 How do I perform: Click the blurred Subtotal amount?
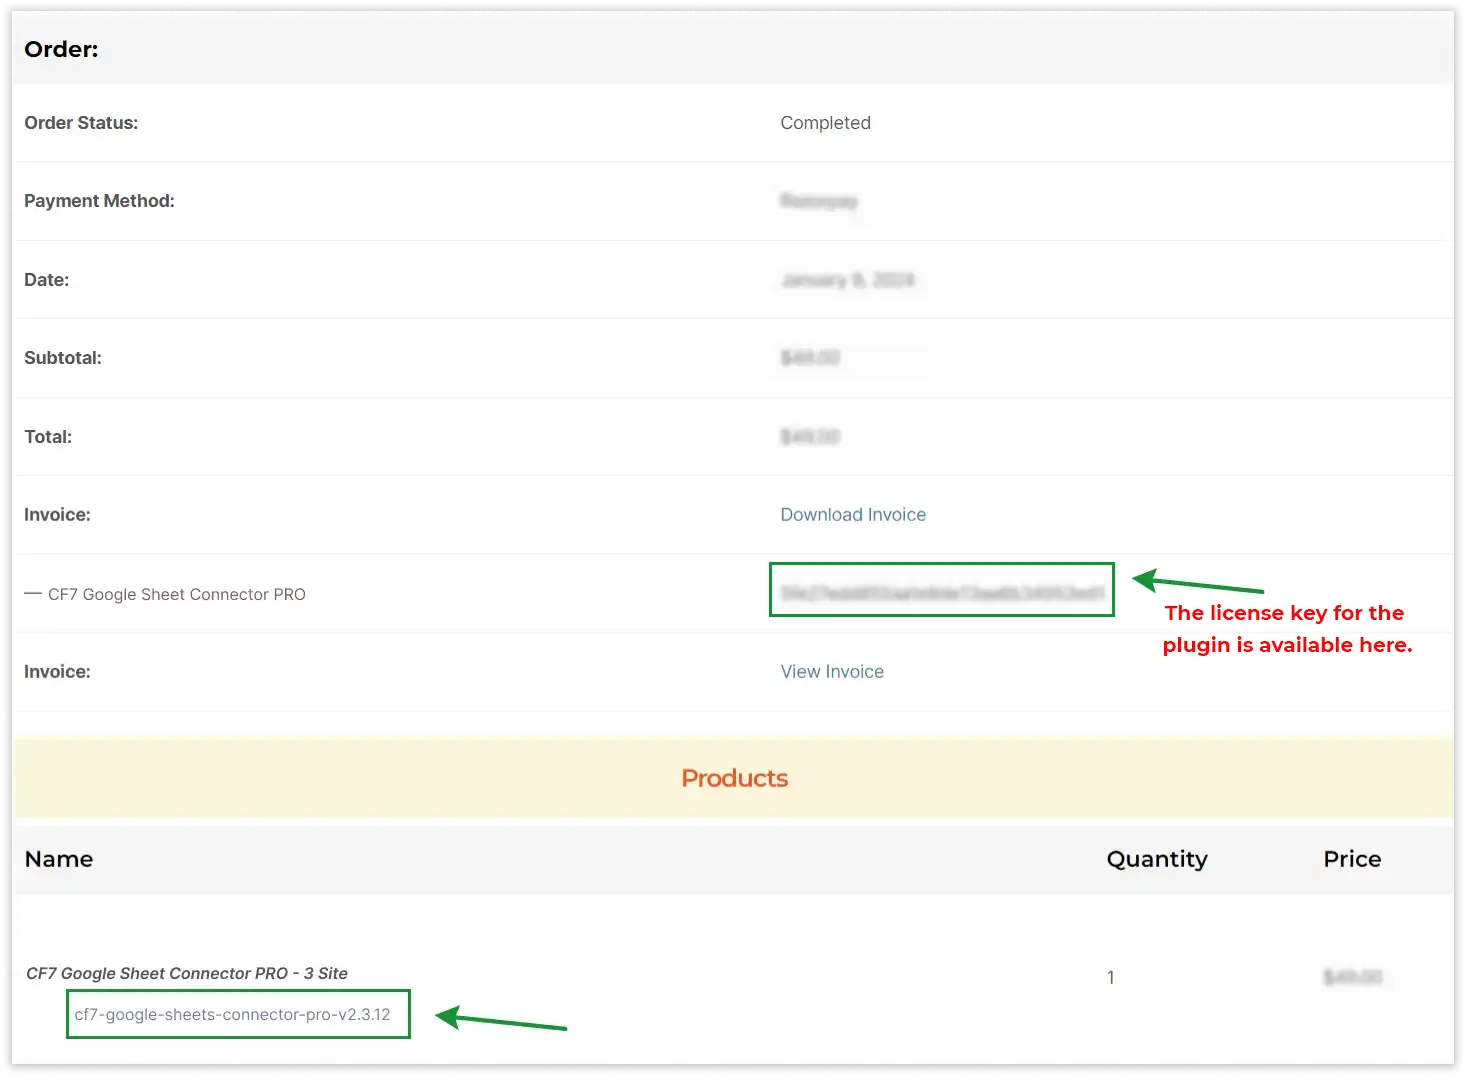point(810,358)
